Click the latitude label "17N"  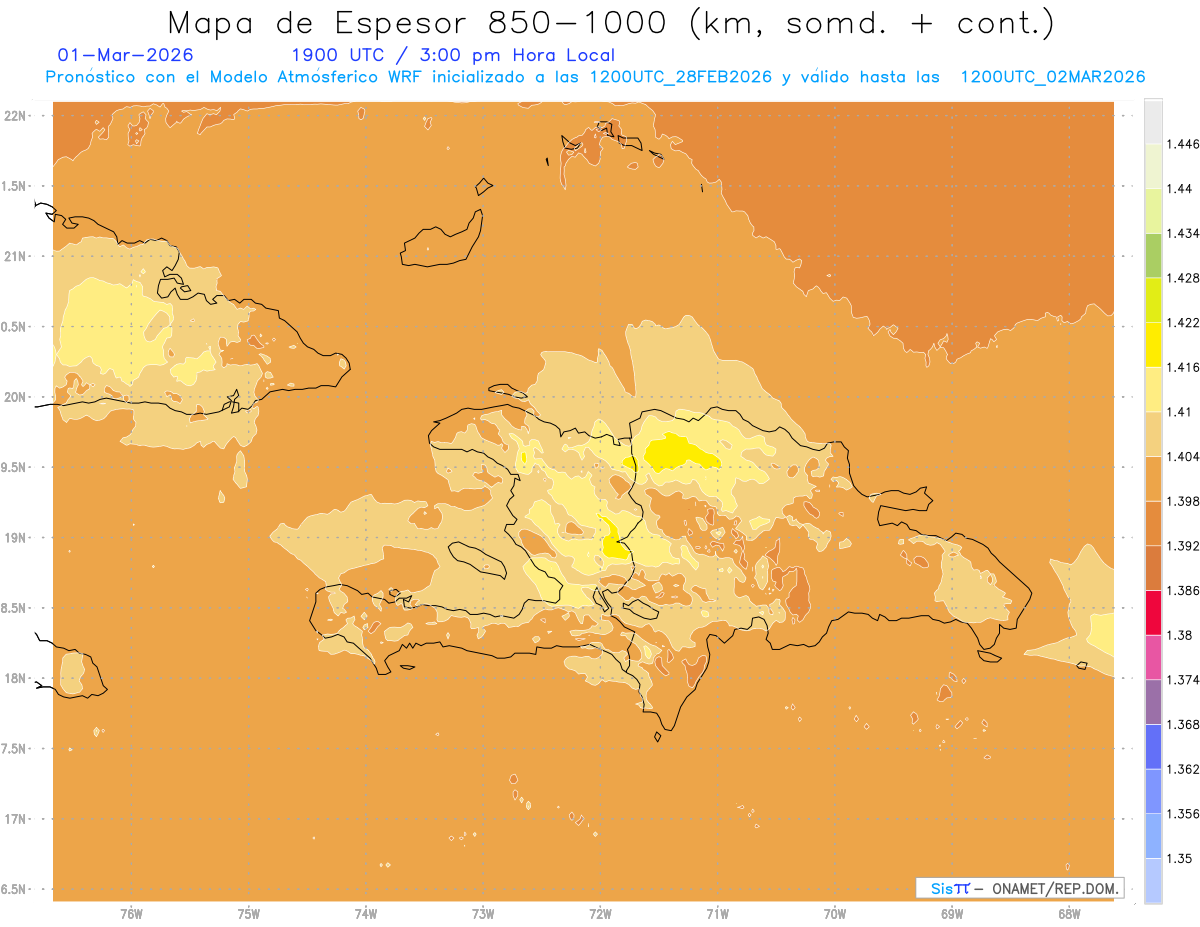(17, 819)
